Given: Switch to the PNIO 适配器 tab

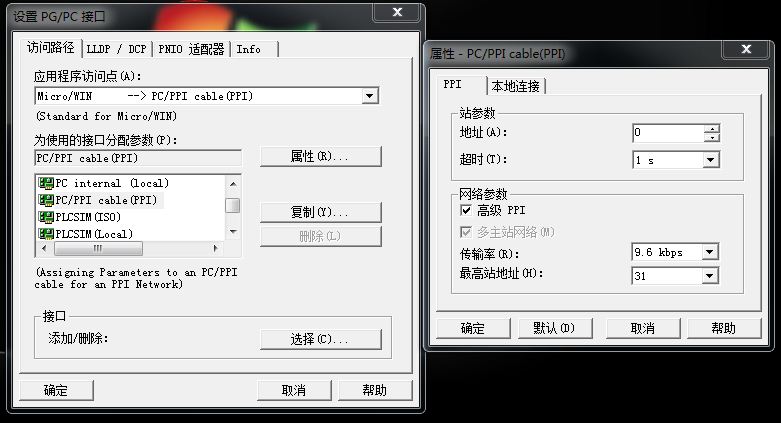Looking at the screenshot, I should tap(191, 49).
